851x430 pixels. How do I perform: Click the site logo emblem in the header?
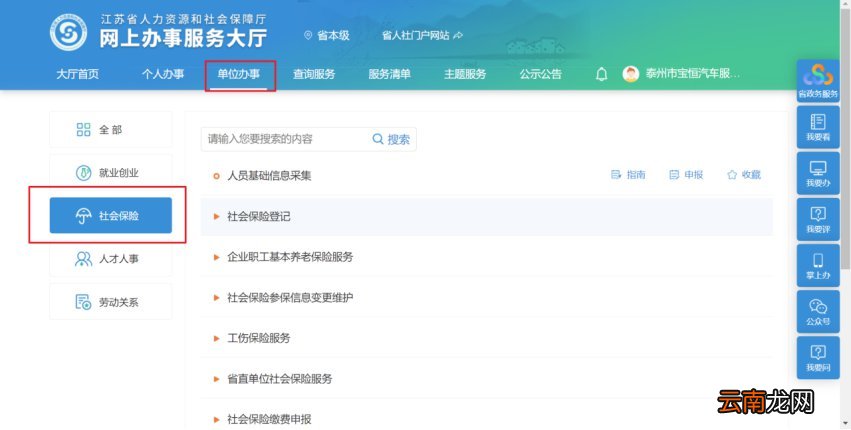pos(68,32)
